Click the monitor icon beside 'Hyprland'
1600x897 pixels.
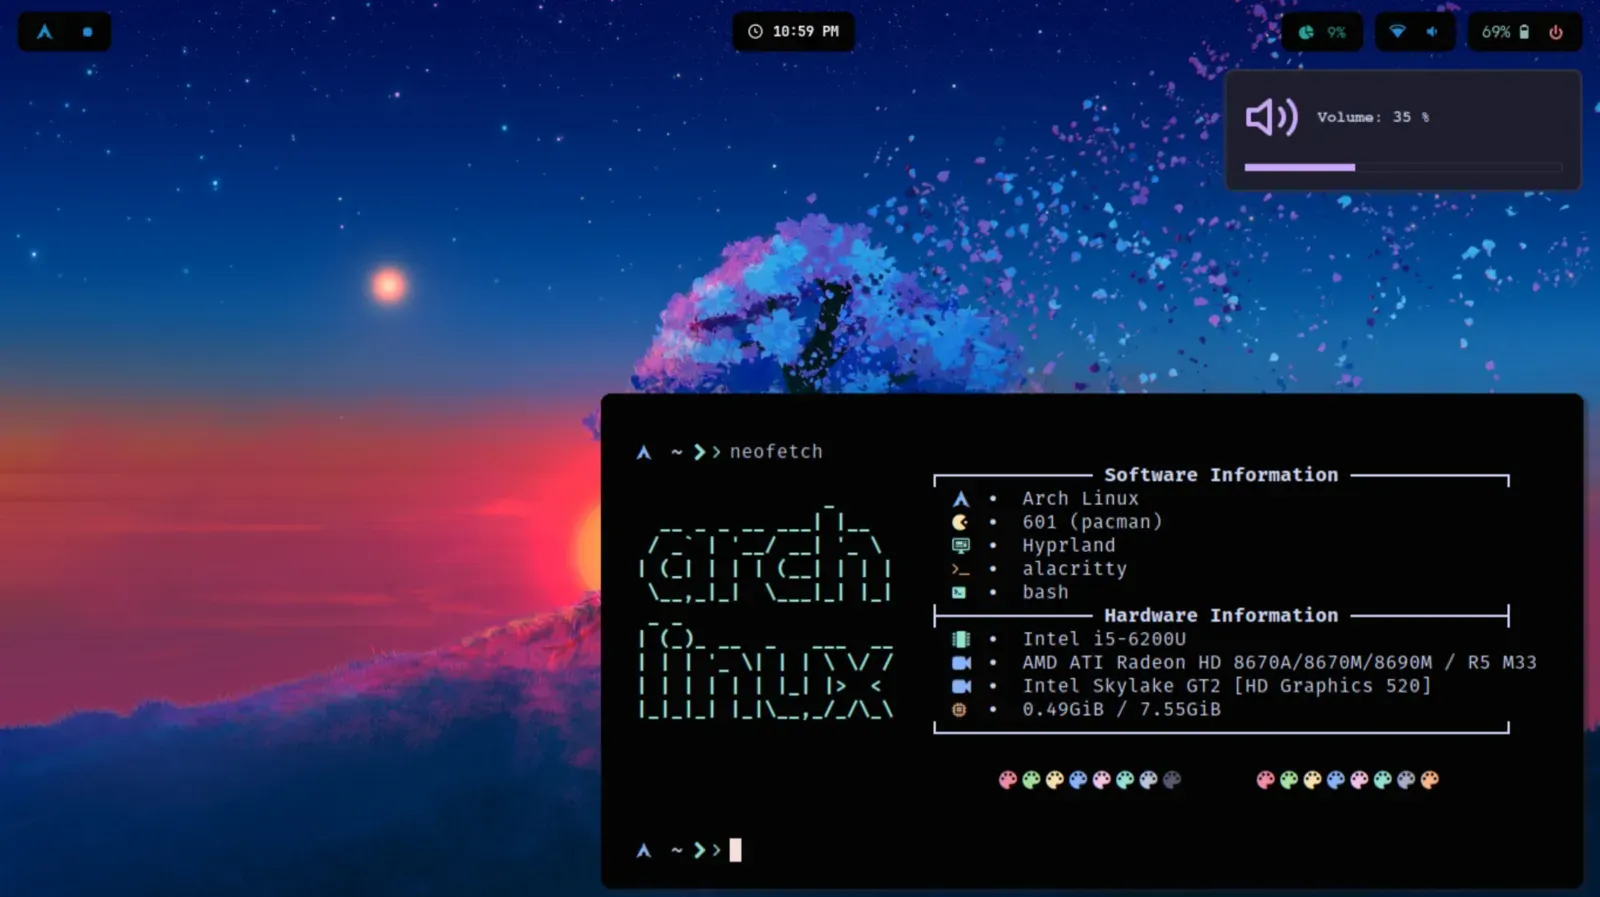point(960,545)
